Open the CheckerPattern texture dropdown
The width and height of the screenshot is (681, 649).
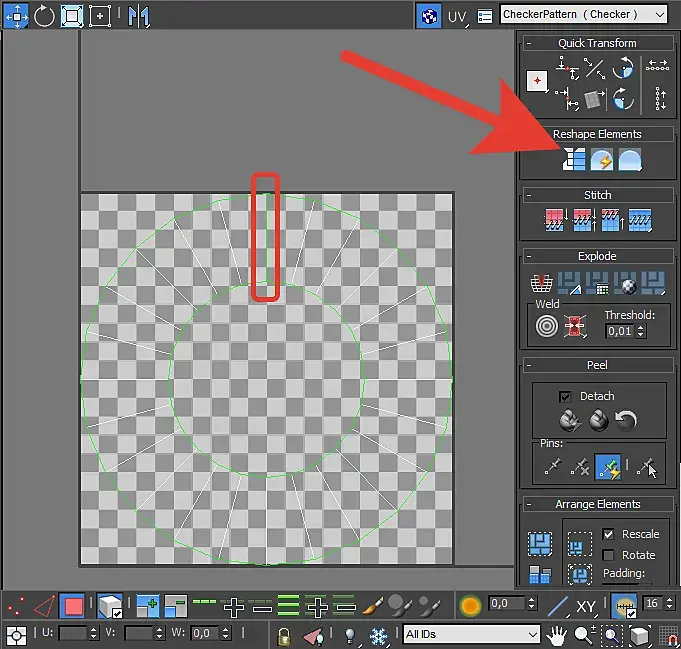584,14
